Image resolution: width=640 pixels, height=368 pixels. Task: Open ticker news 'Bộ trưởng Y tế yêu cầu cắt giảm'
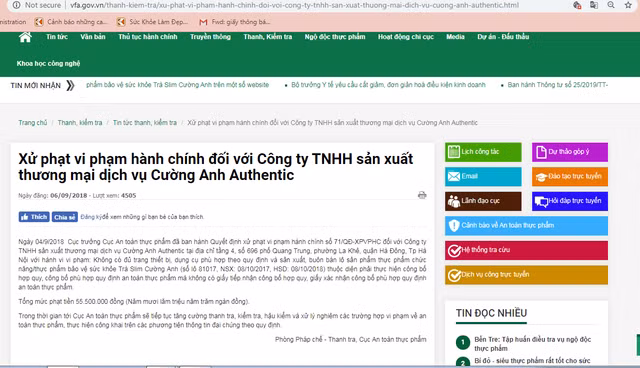coord(388,85)
